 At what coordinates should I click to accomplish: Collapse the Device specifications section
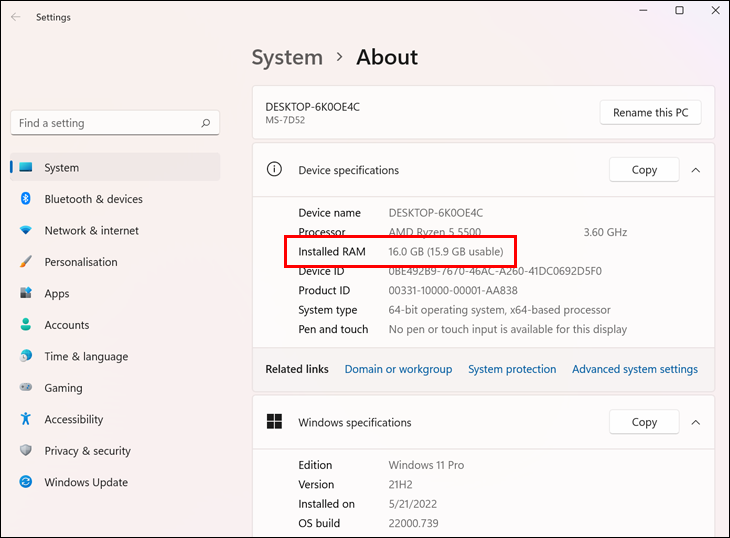[696, 170]
